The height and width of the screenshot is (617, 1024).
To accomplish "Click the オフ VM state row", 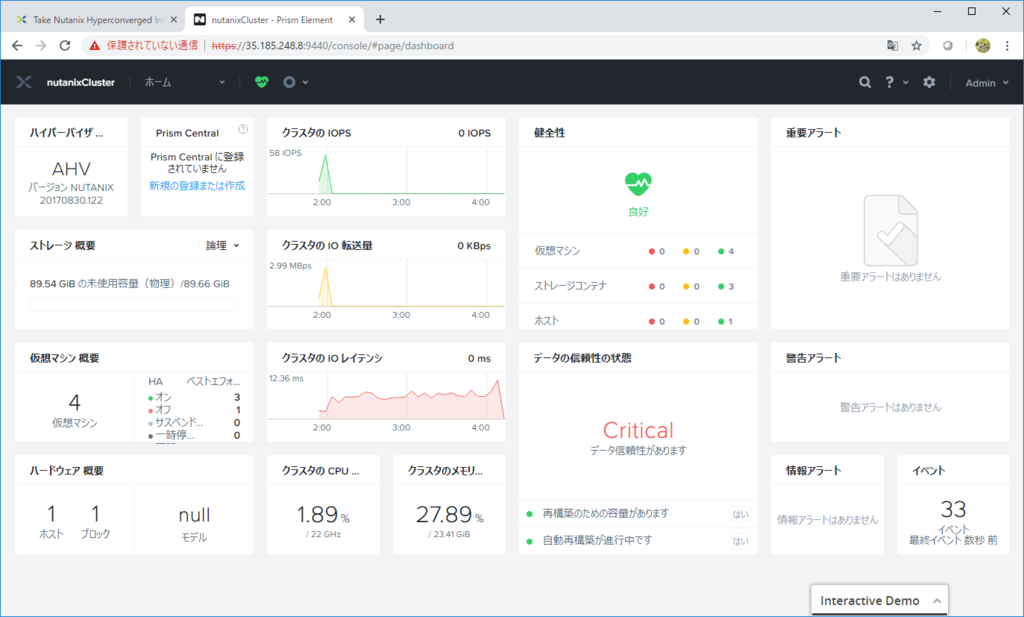I will [x=194, y=410].
